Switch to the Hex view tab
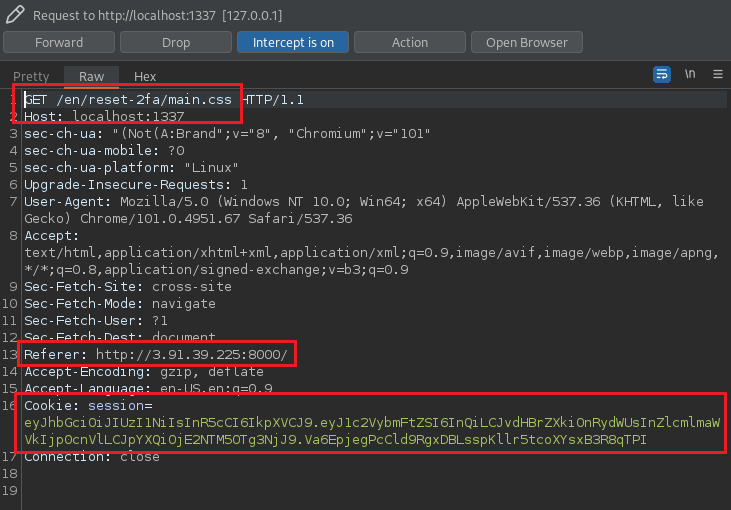 (x=145, y=76)
